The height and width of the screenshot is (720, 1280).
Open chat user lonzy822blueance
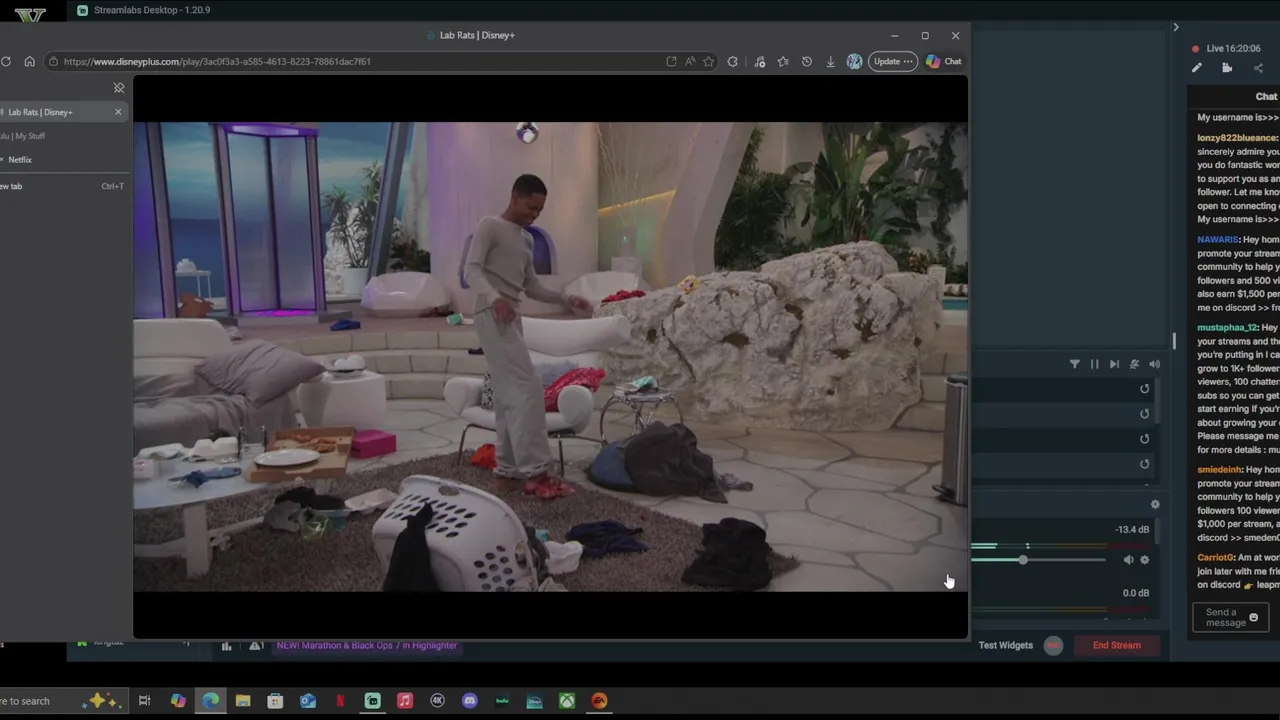pyautogui.click(x=1236, y=138)
